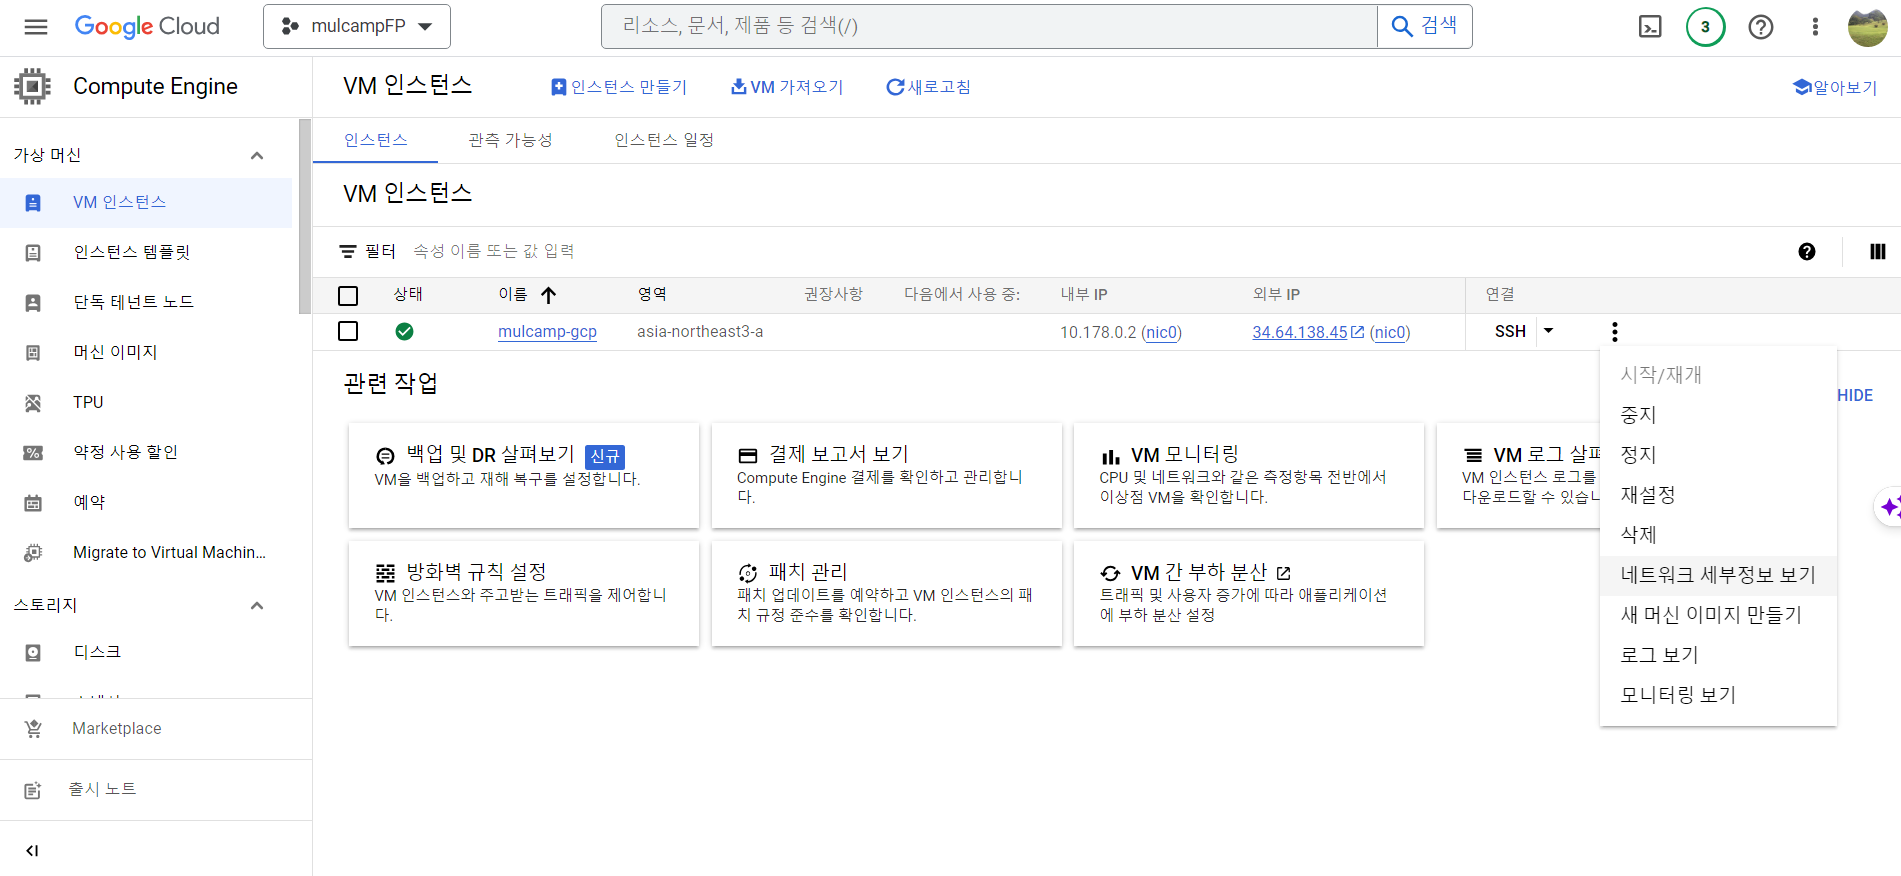Click the 새로고침 refresh button

pos(928,87)
